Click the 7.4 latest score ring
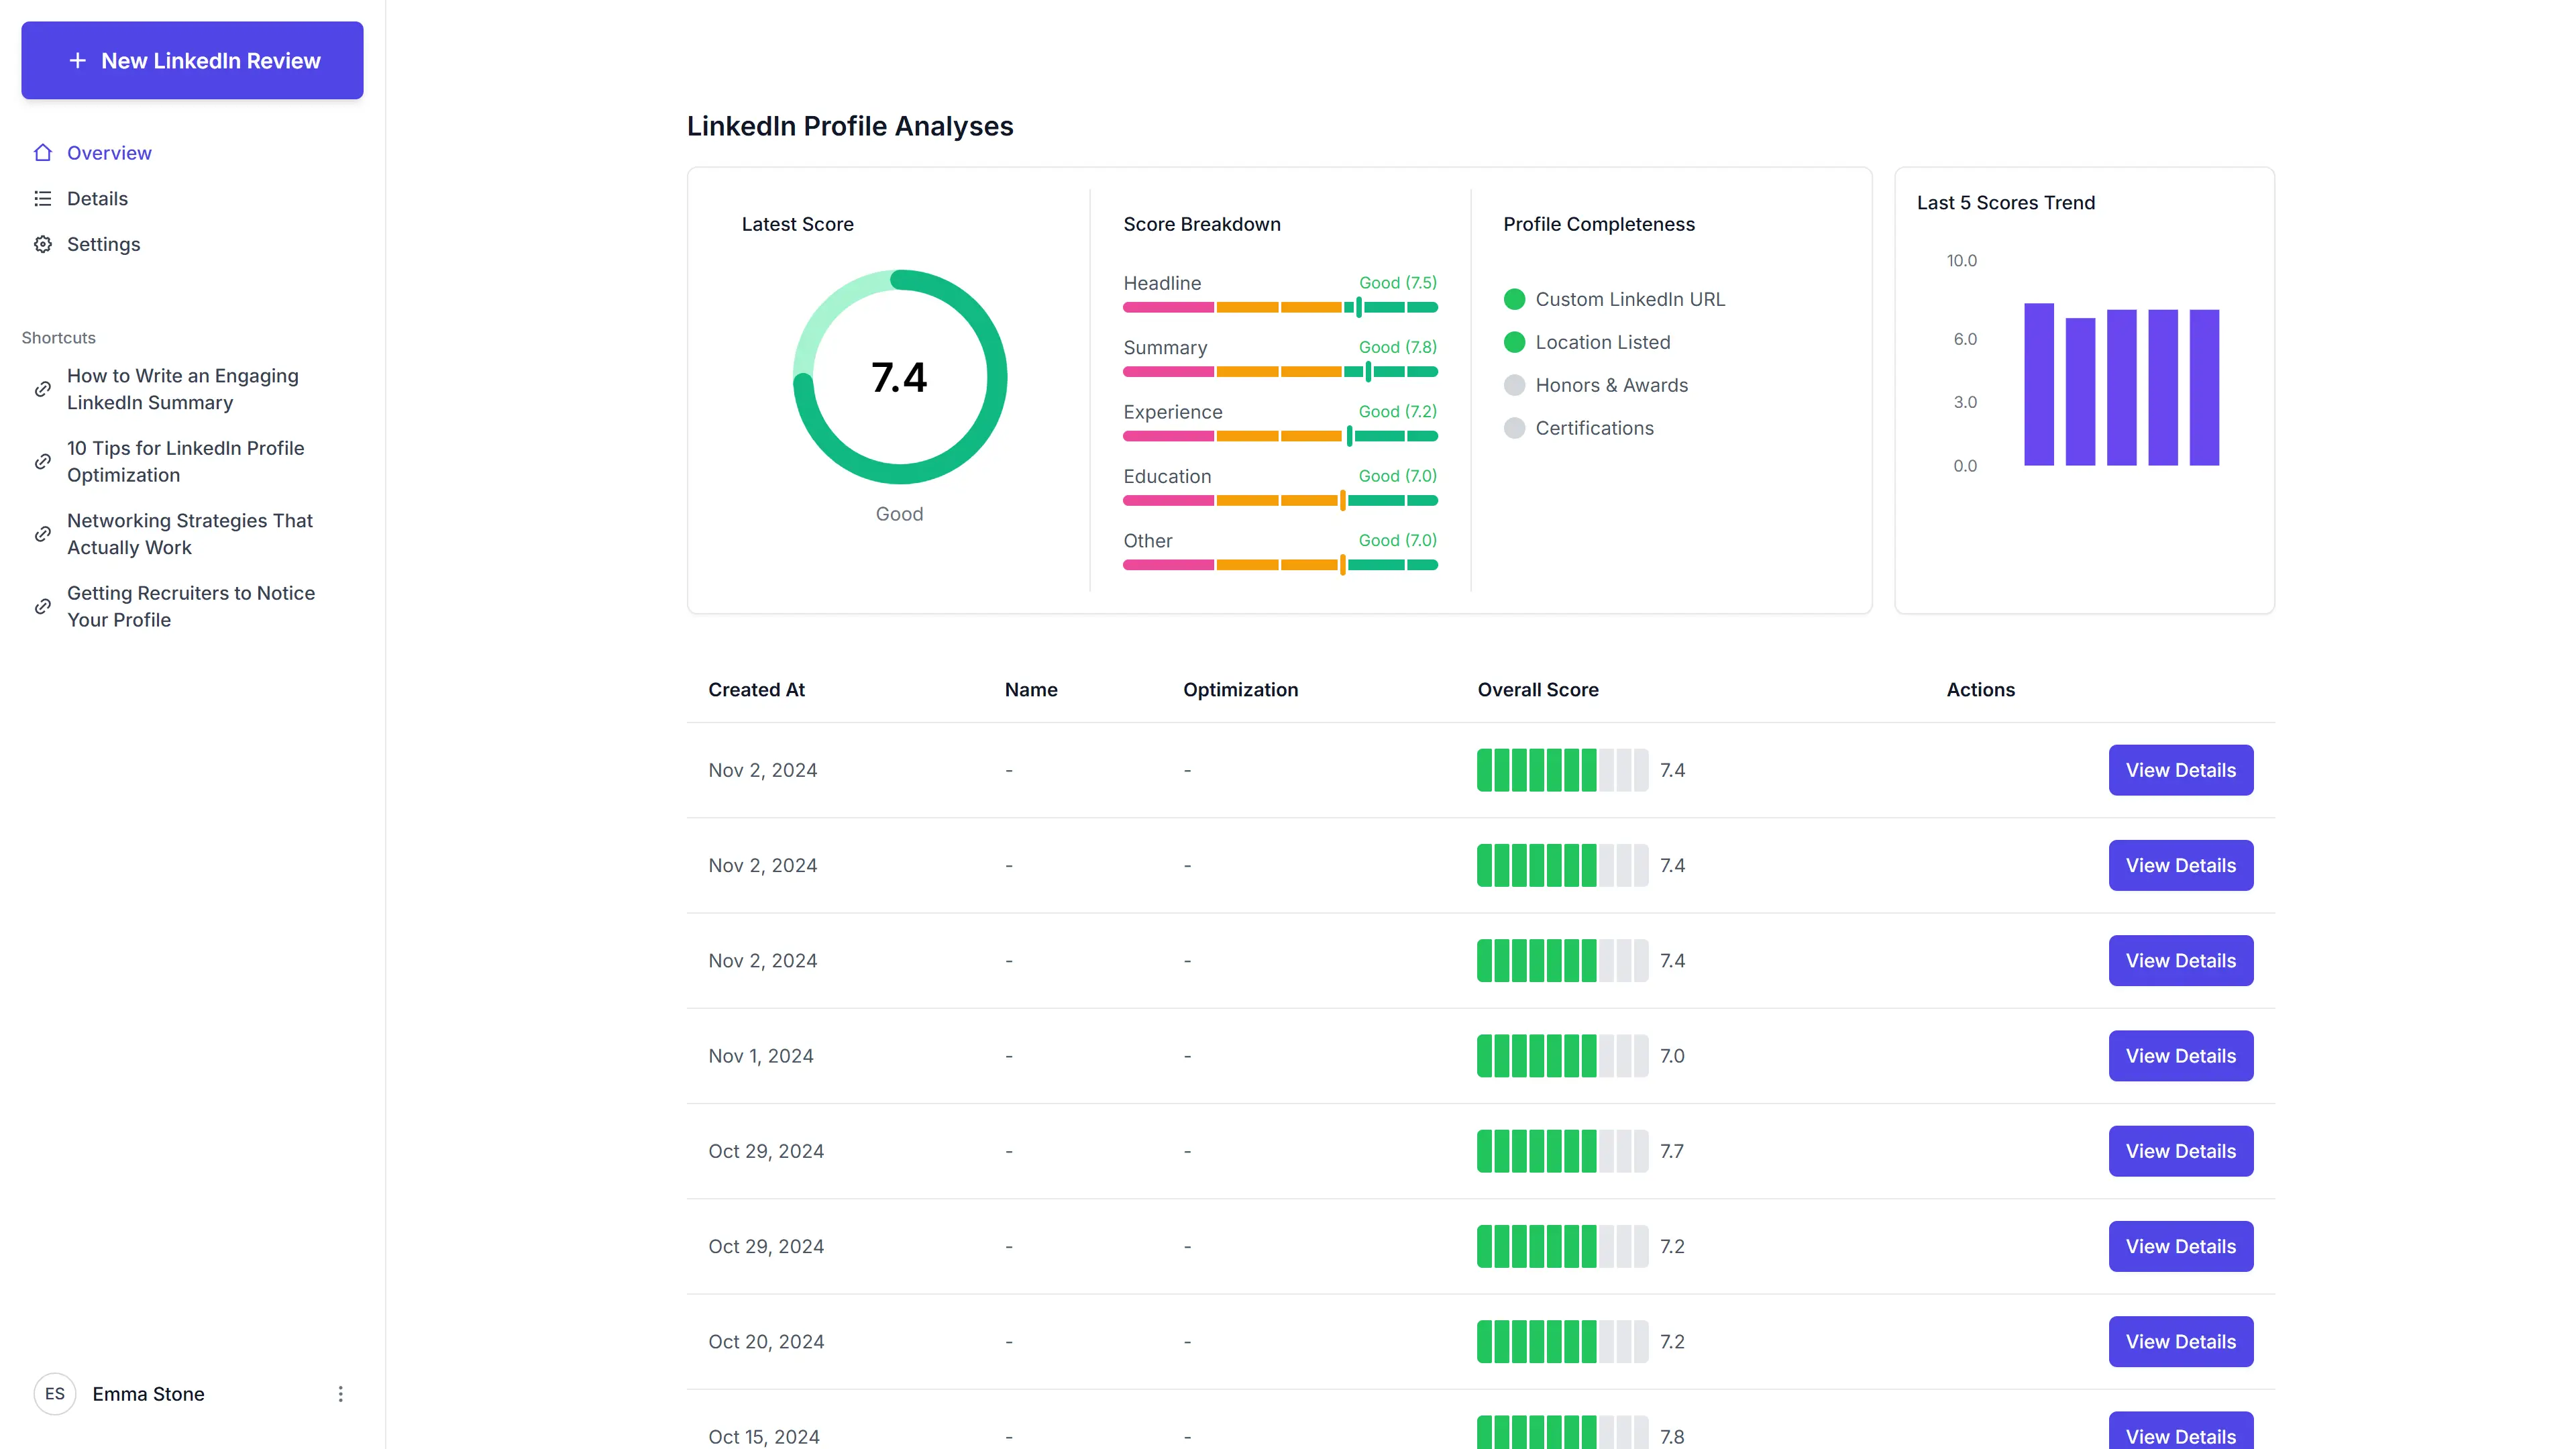Viewport: 2576px width, 1449px height. click(x=899, y=377)
